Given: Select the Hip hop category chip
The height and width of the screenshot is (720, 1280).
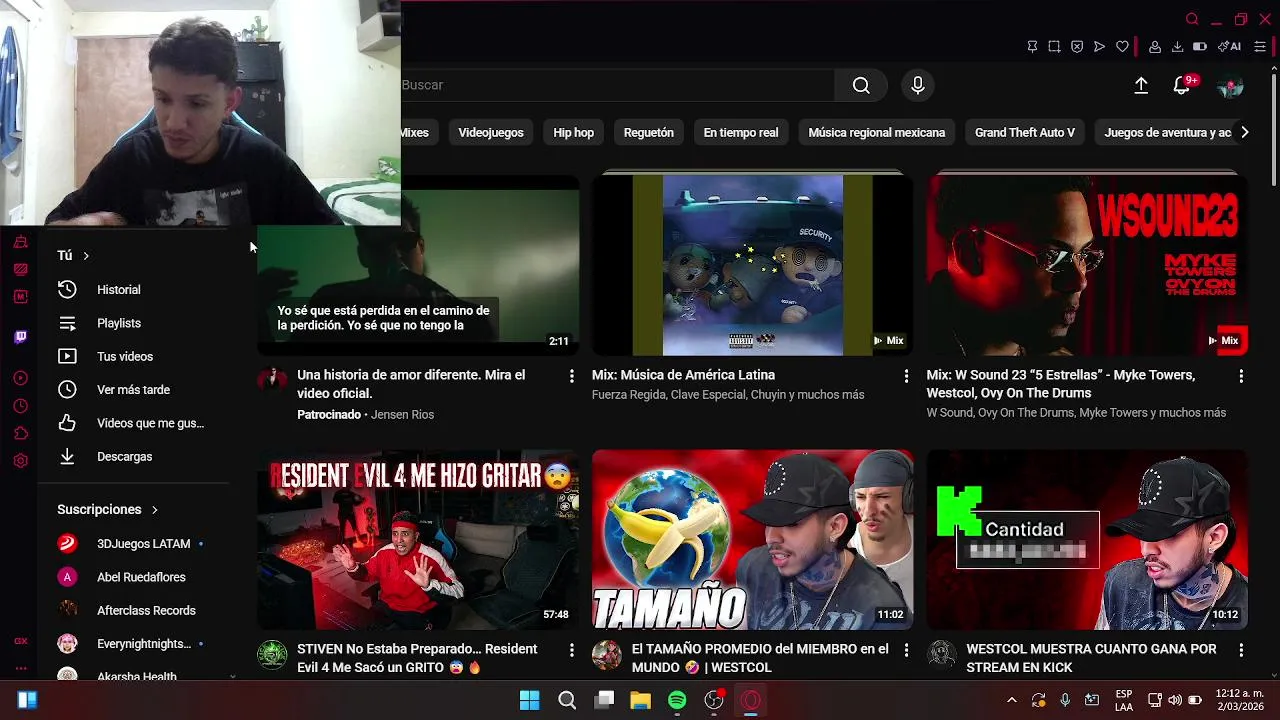Looking at the screenshot, I should (x=573, y=132).
